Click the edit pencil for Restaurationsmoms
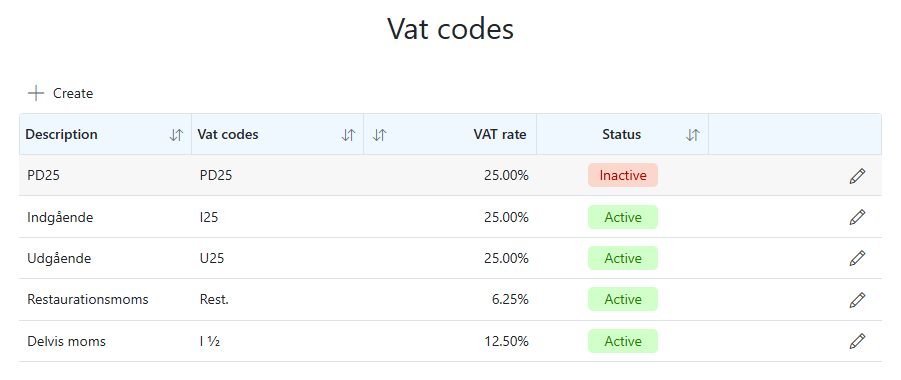The image size is (901, 380). 857,300
